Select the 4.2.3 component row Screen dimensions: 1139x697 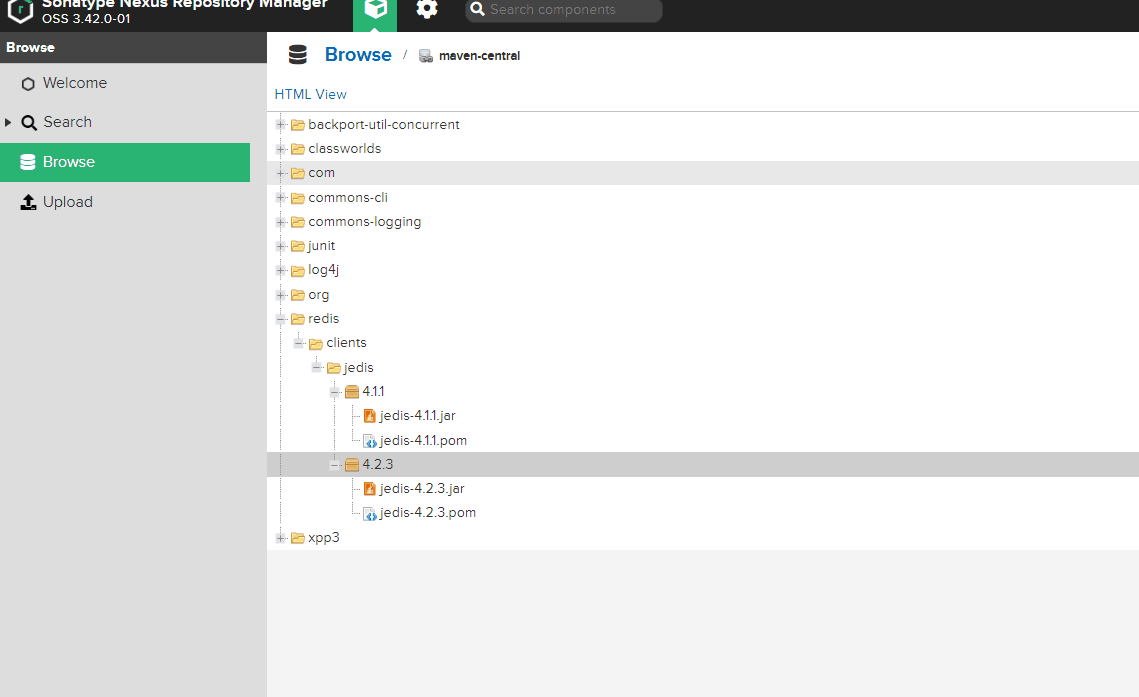tap(703, 464)
